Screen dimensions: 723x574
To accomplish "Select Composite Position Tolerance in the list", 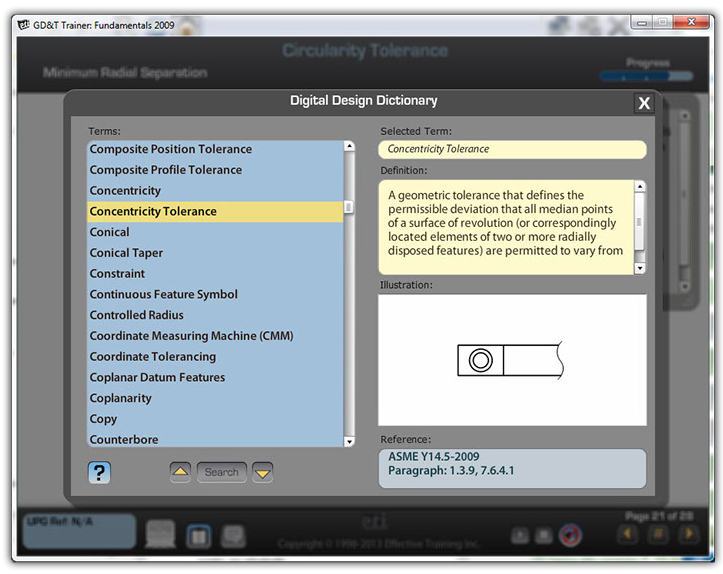I will point(170,149).
